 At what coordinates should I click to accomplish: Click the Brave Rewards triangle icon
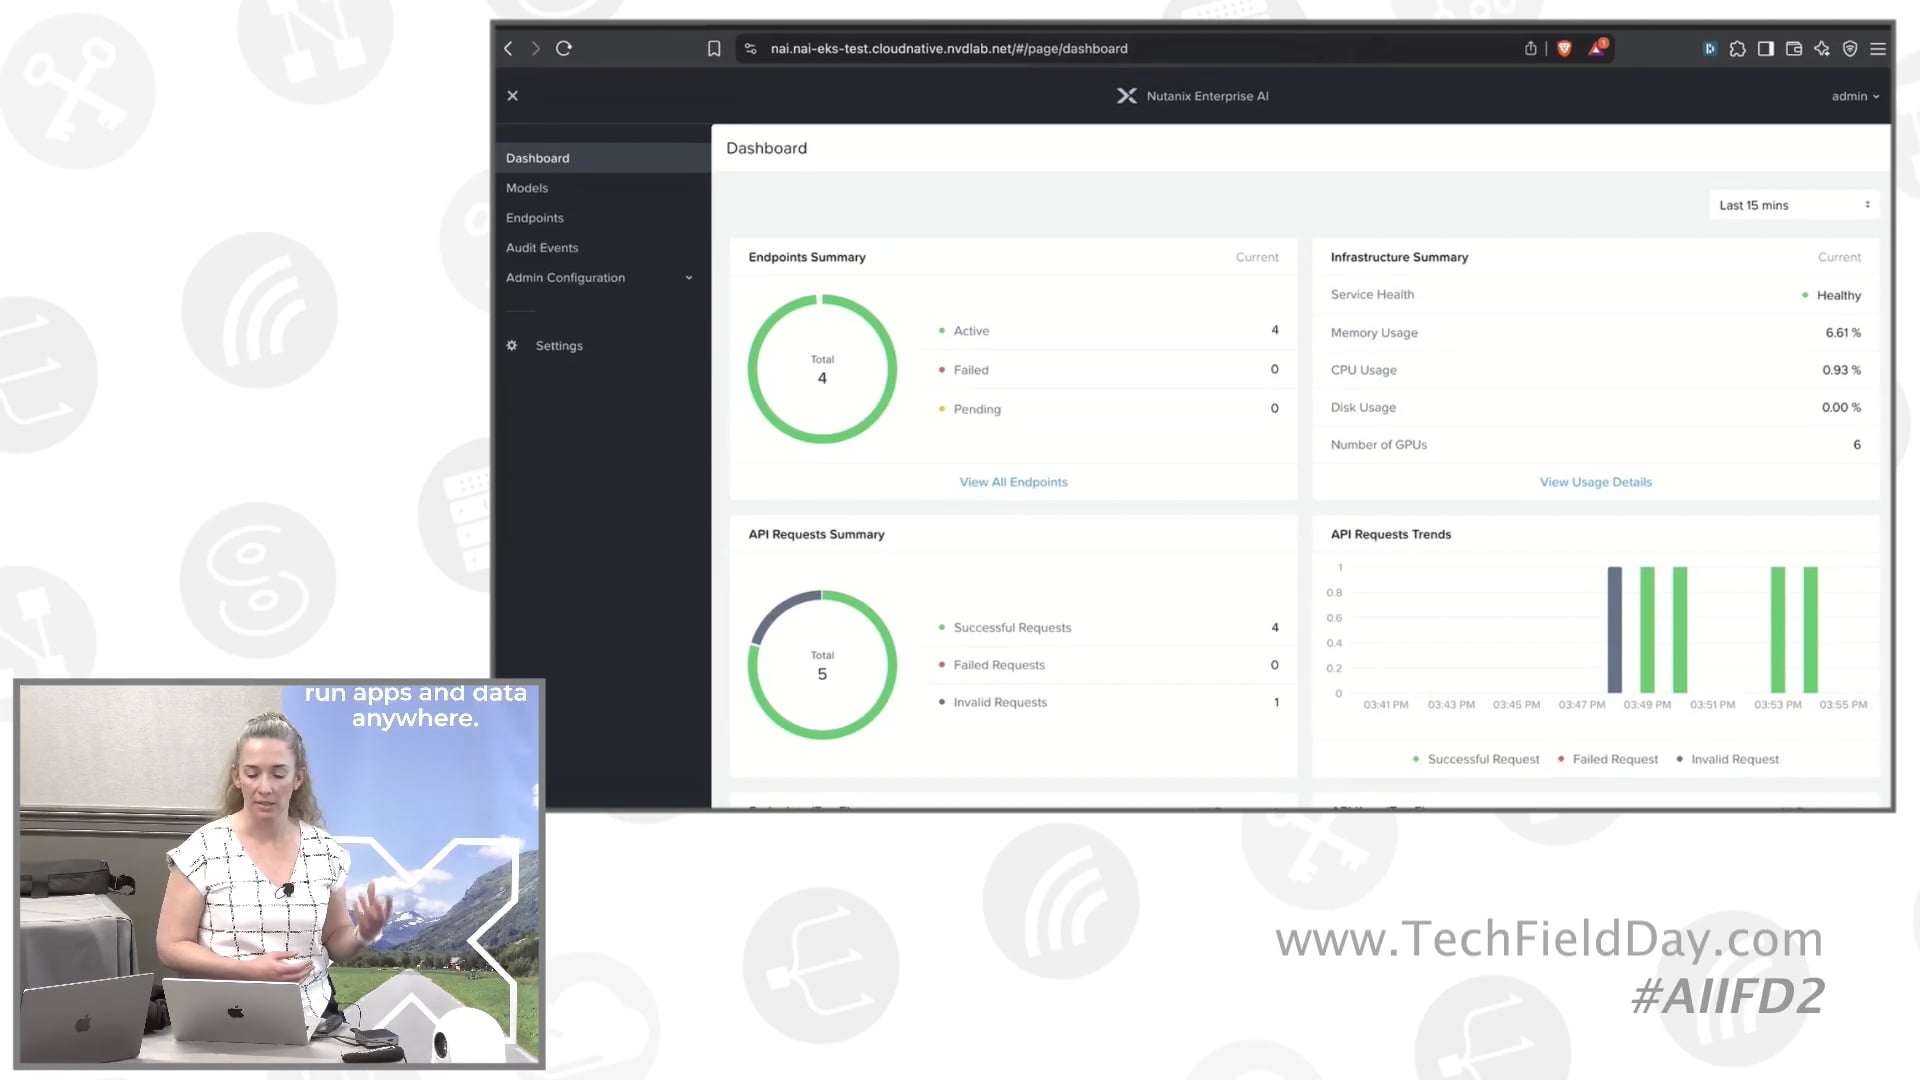click(x=1596, y=48)
